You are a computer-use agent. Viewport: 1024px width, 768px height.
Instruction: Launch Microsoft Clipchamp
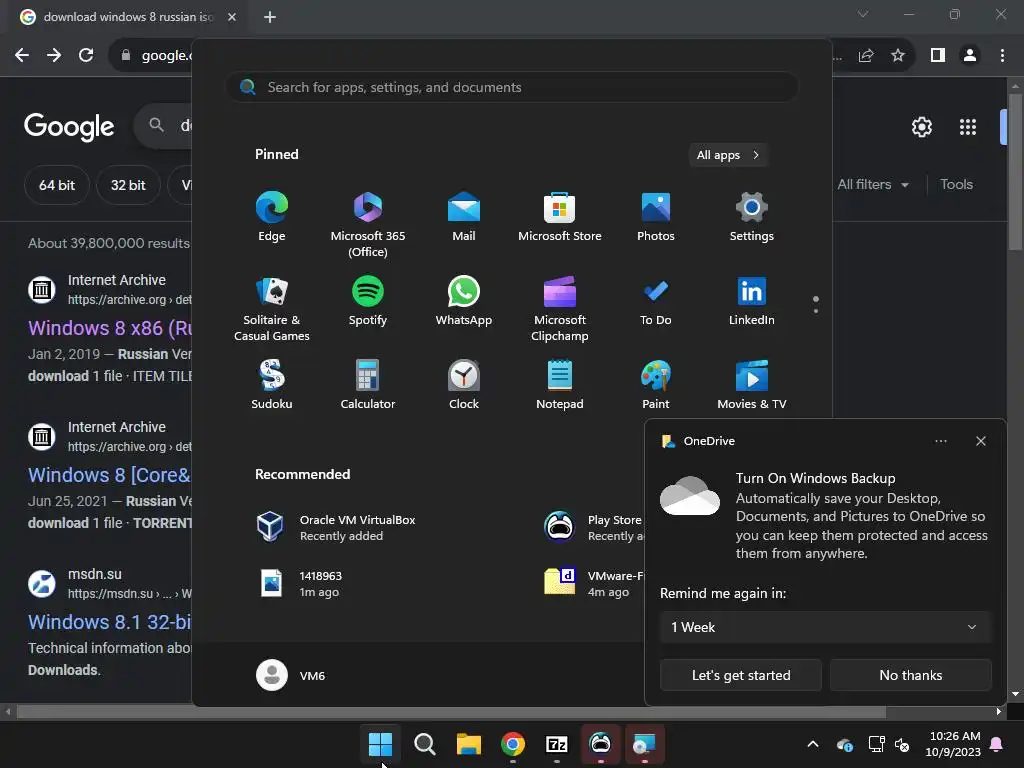(560, 309)
